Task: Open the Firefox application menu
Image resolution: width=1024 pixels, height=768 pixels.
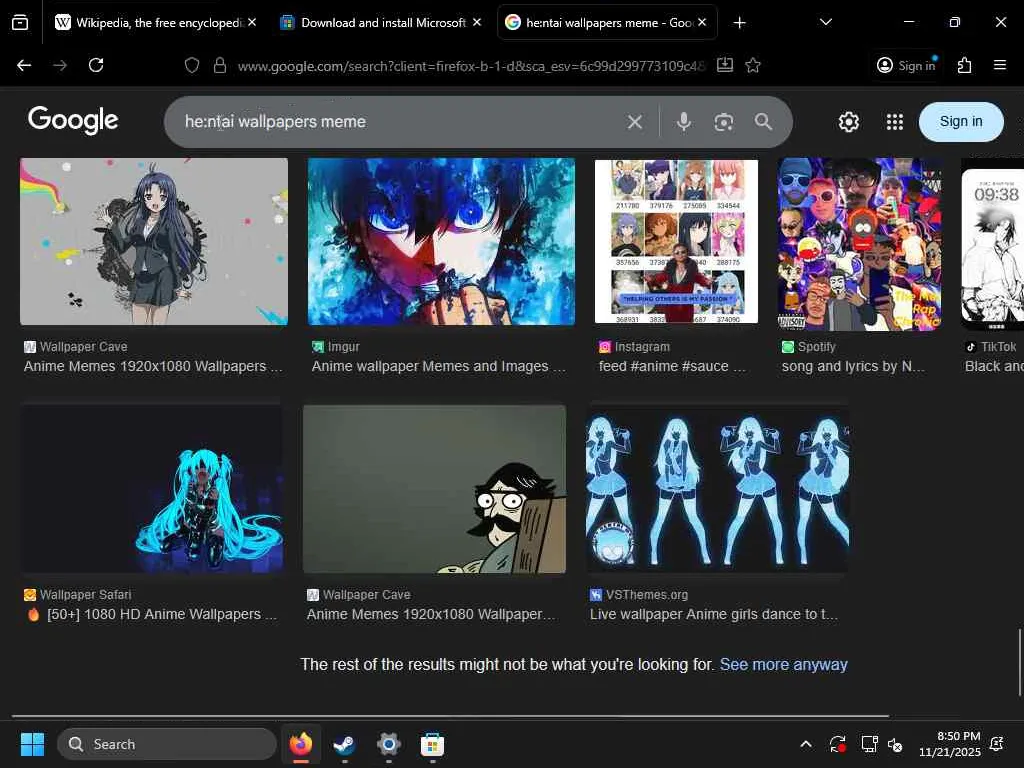Action: click(x=1000, y=65)
